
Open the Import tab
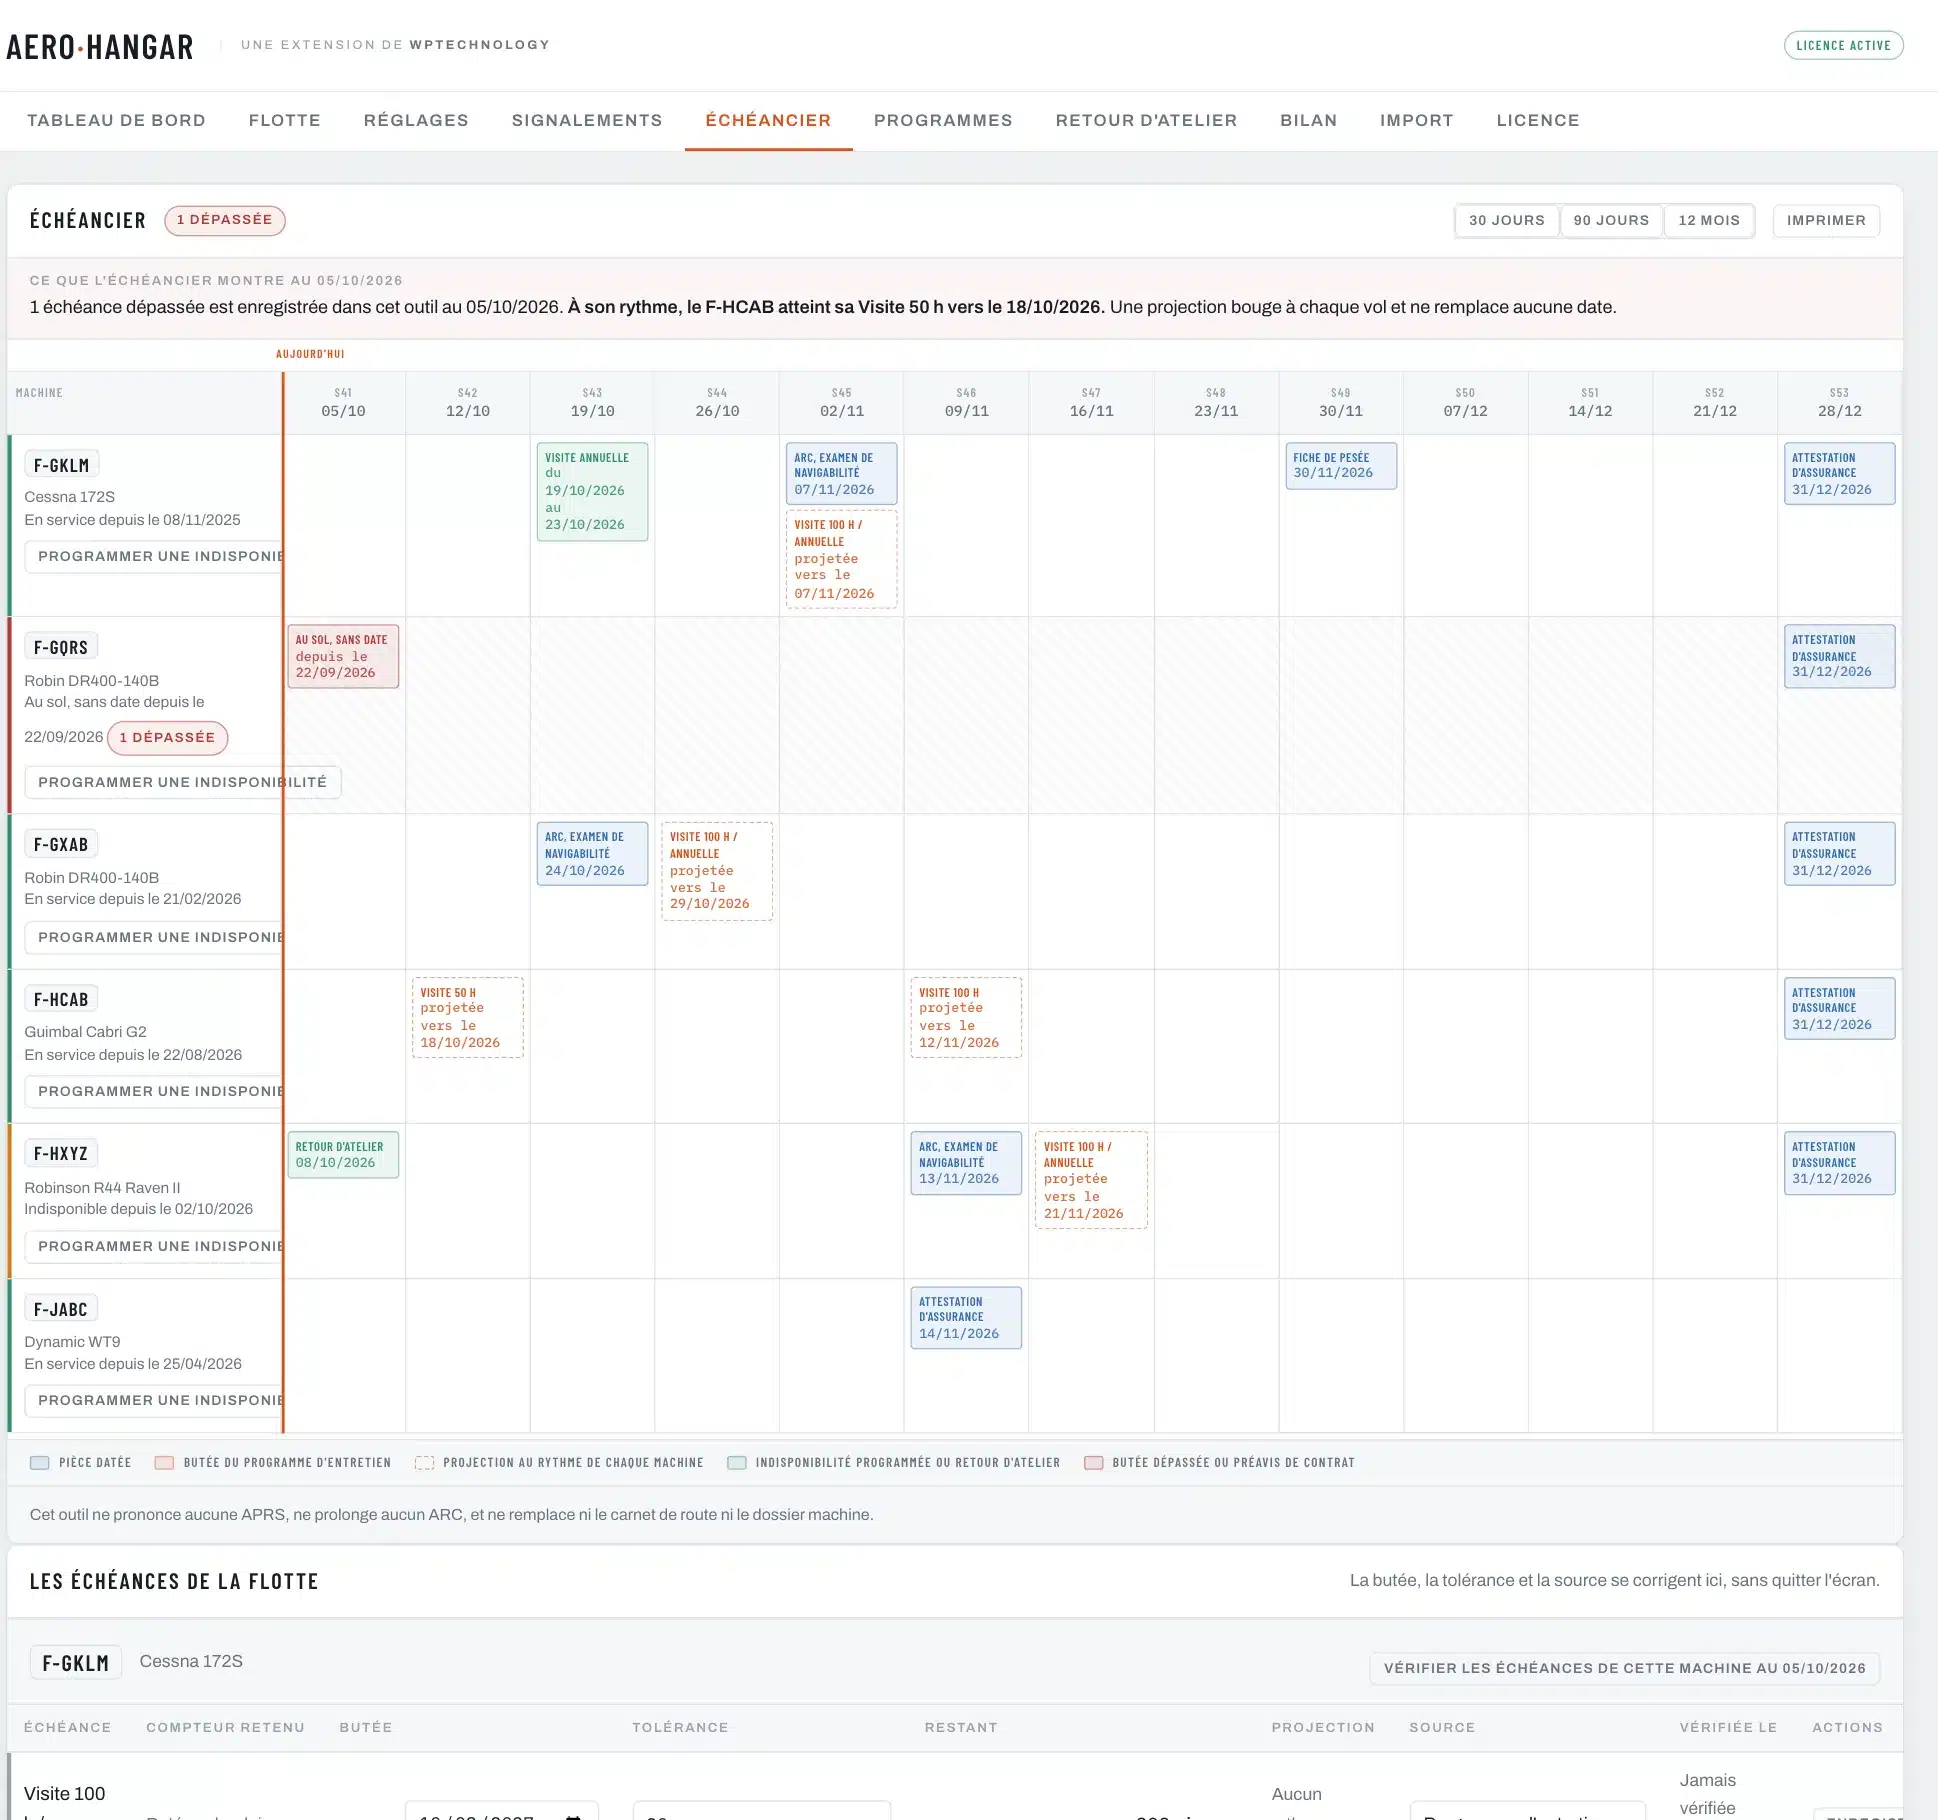1416,120
